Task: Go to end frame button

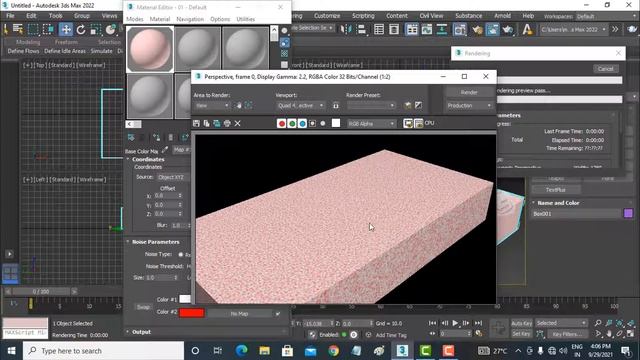Action: tap(478, 323)
